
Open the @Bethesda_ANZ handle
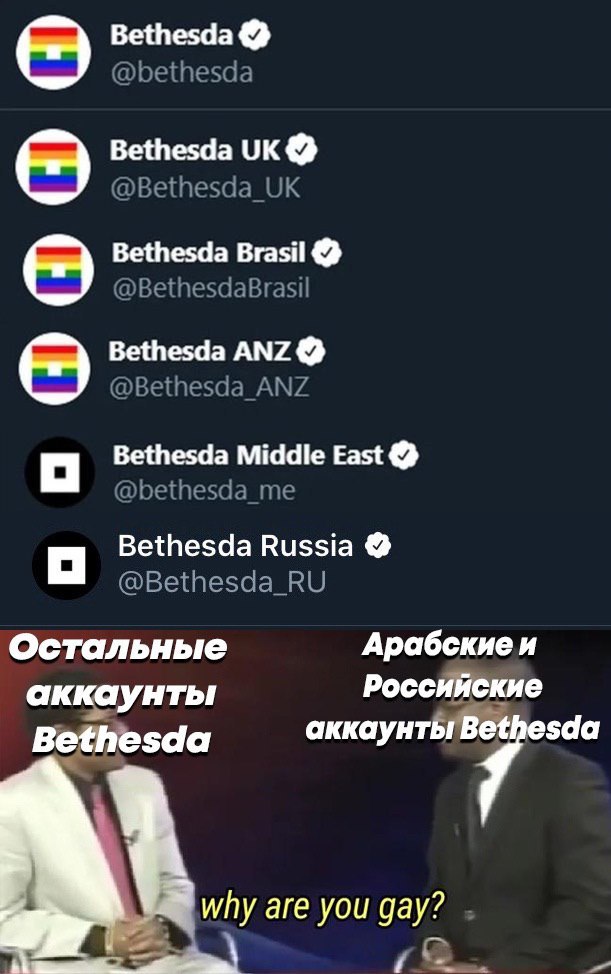[x=209, y=388]
